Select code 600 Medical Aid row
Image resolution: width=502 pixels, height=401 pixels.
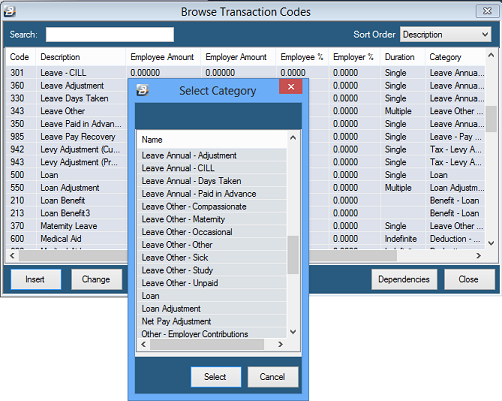tap(67, 239)
